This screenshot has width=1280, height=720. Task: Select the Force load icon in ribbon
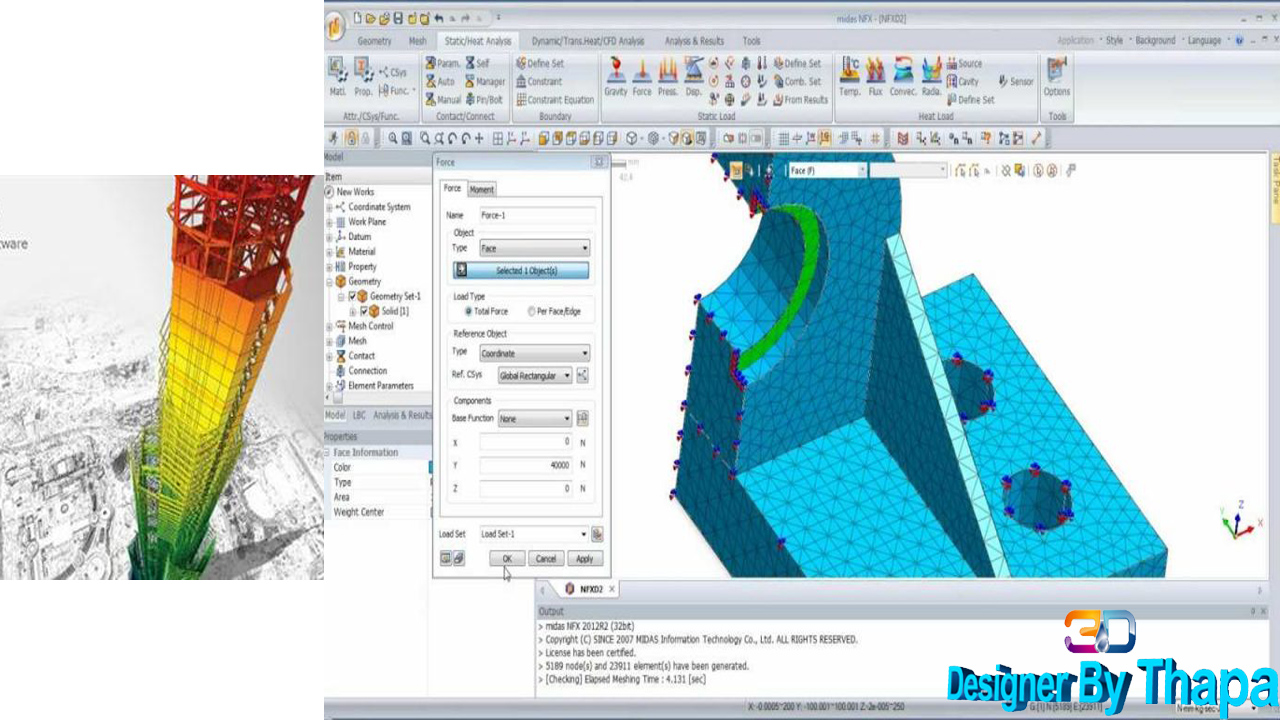pyautogui.click(x=642, y=78)
